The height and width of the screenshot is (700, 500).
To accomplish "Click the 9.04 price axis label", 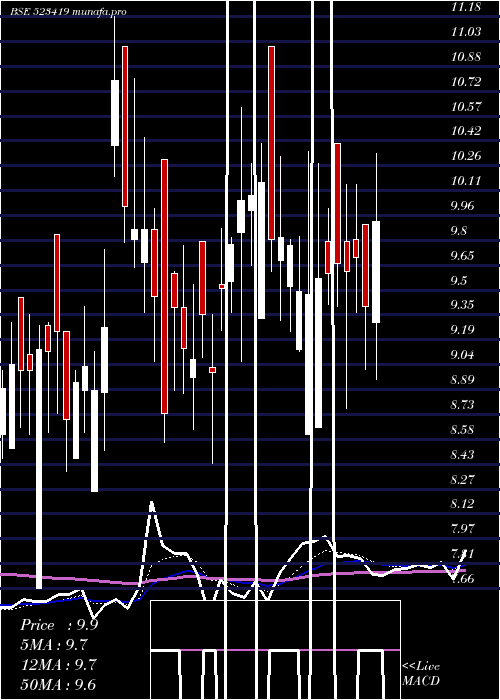I will pyautogui.click(x=463, y=355).
